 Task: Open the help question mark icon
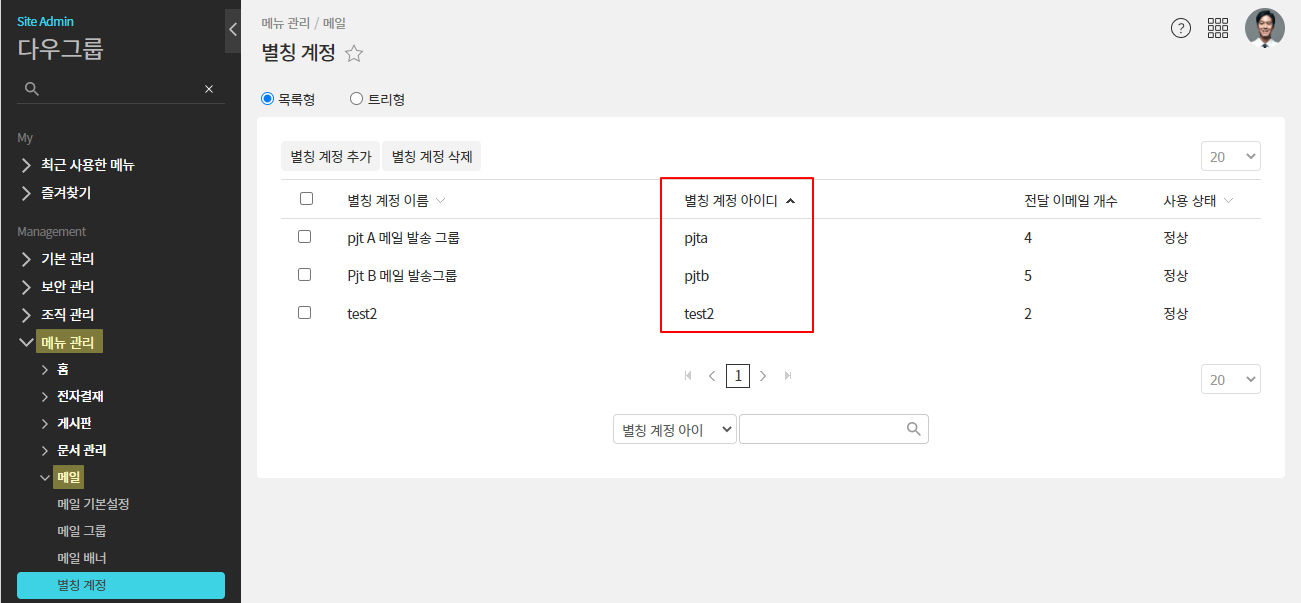(1181, 28)
